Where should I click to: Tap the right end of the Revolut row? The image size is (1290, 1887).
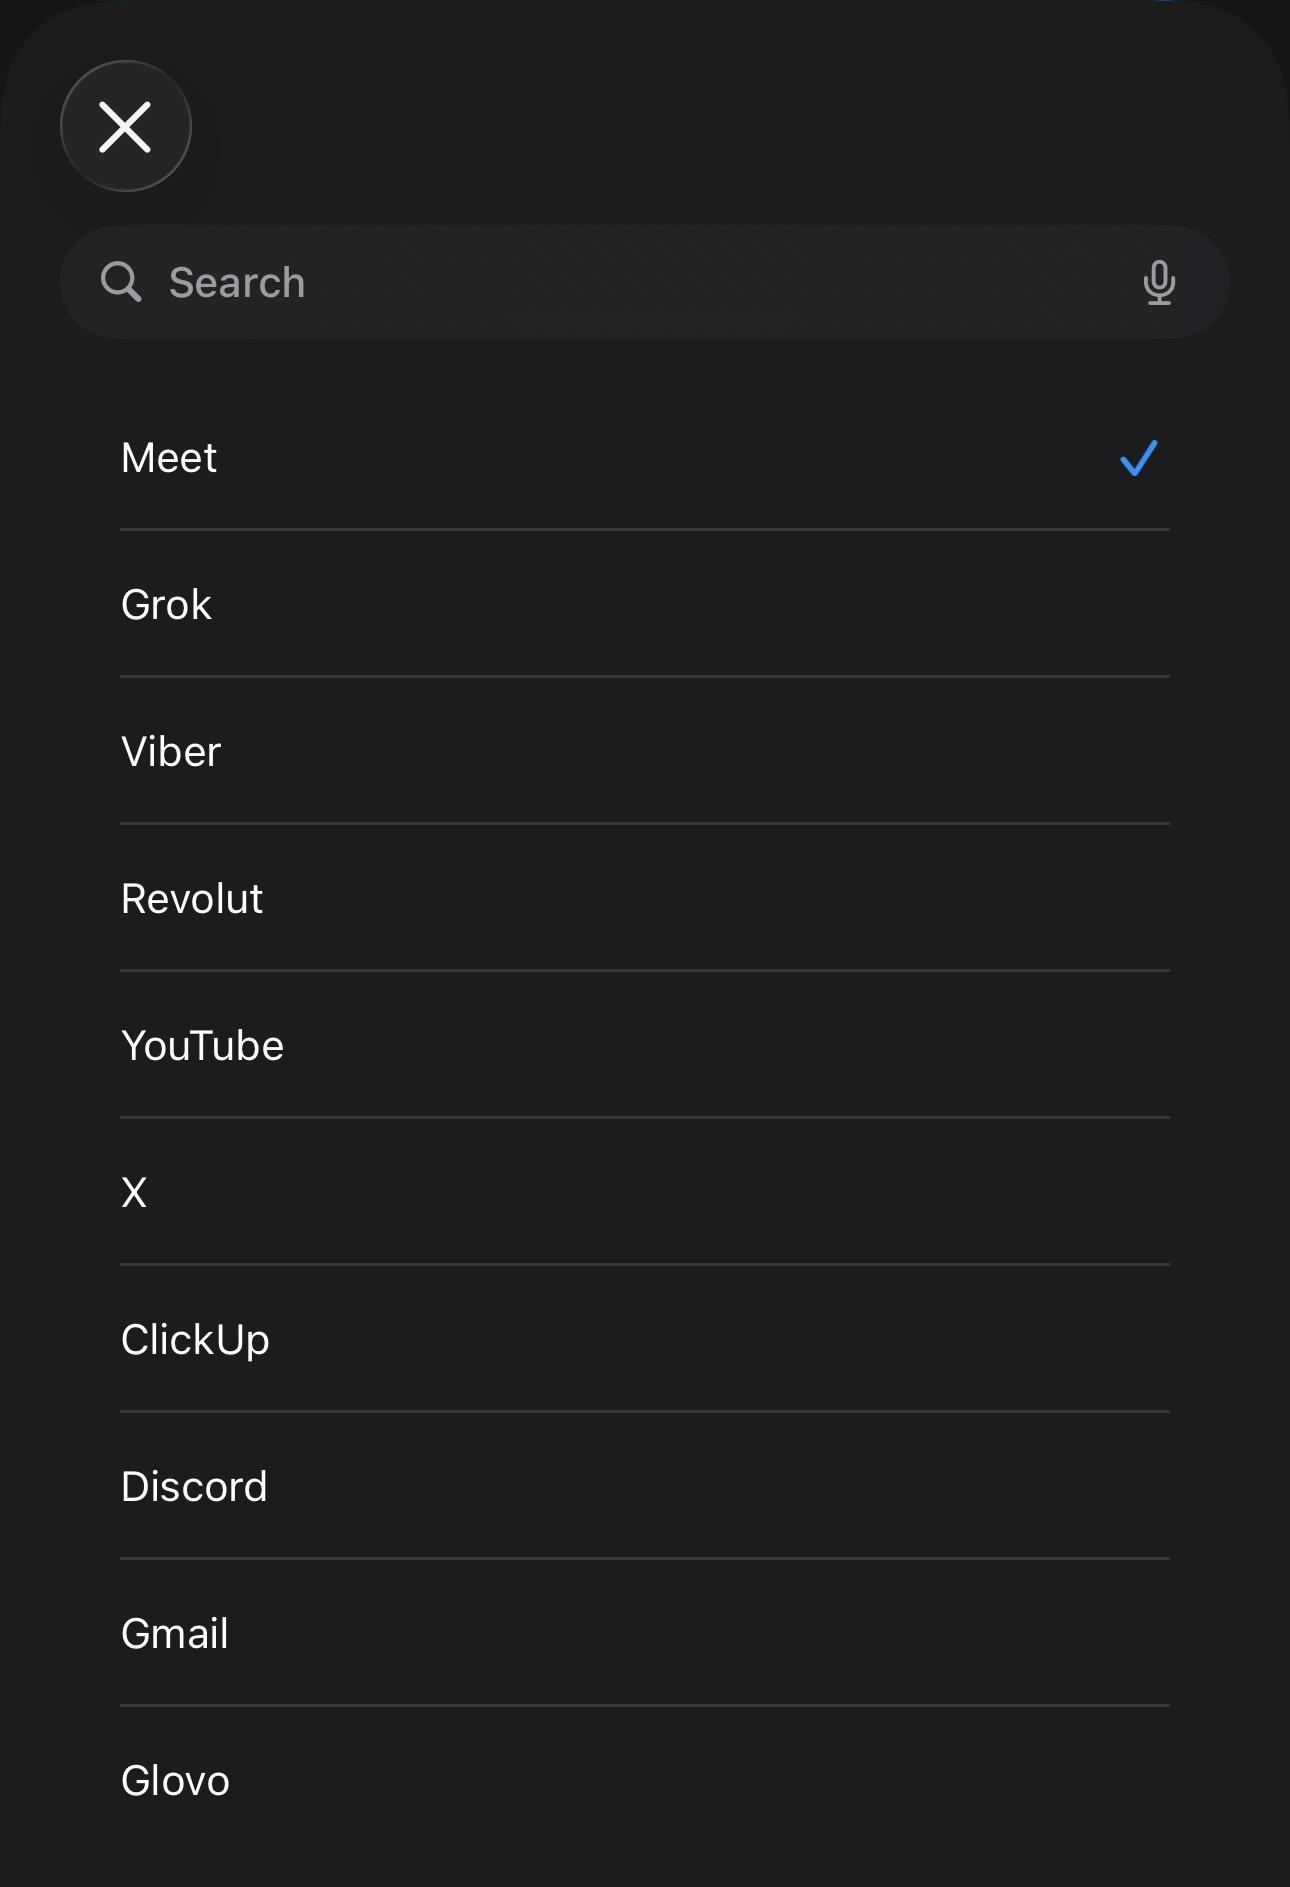pyautogui.click(x=1120, y=899)
